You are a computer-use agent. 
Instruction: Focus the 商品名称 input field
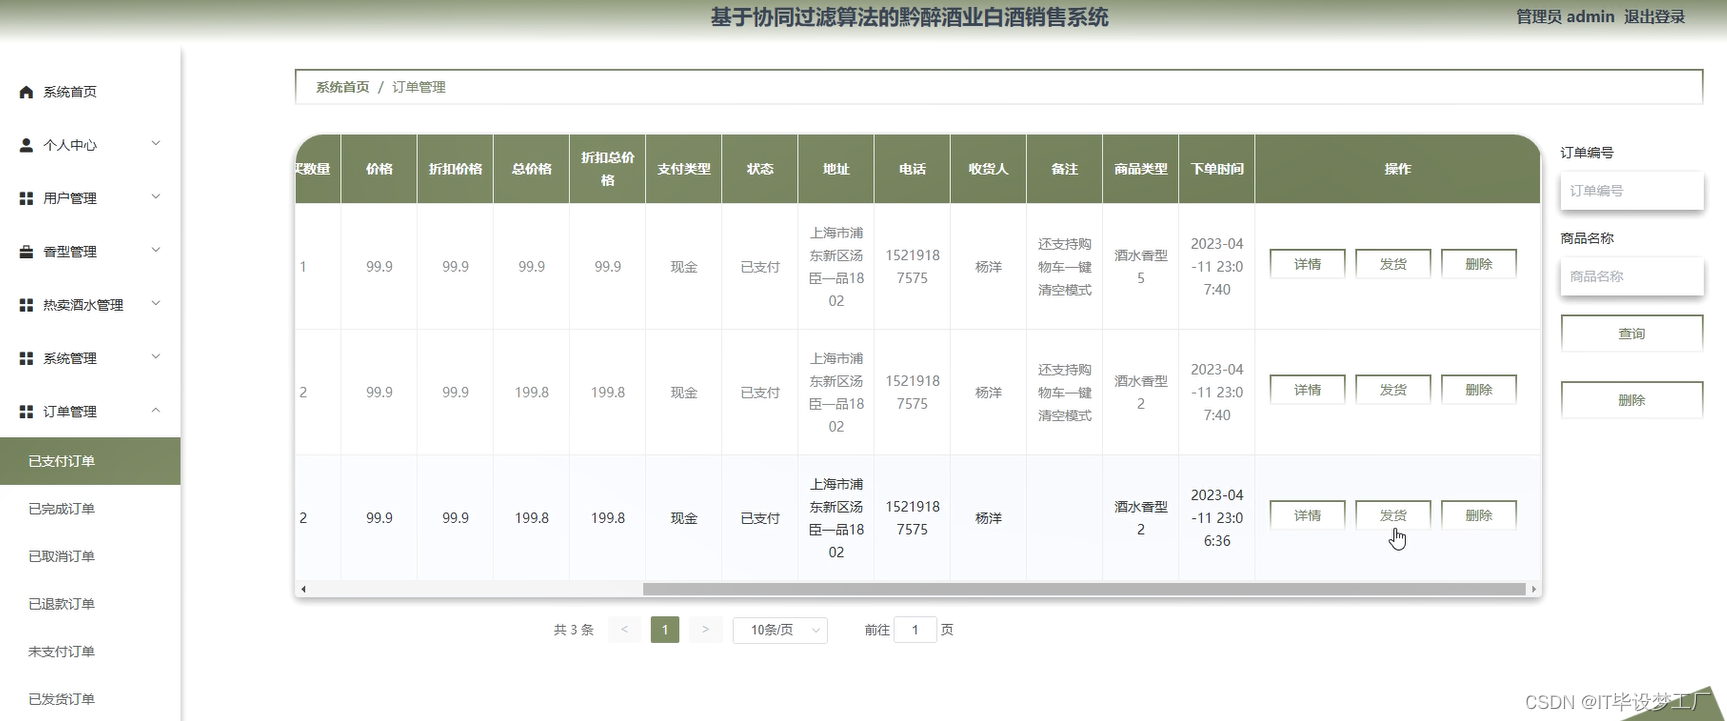[1632, 277]
